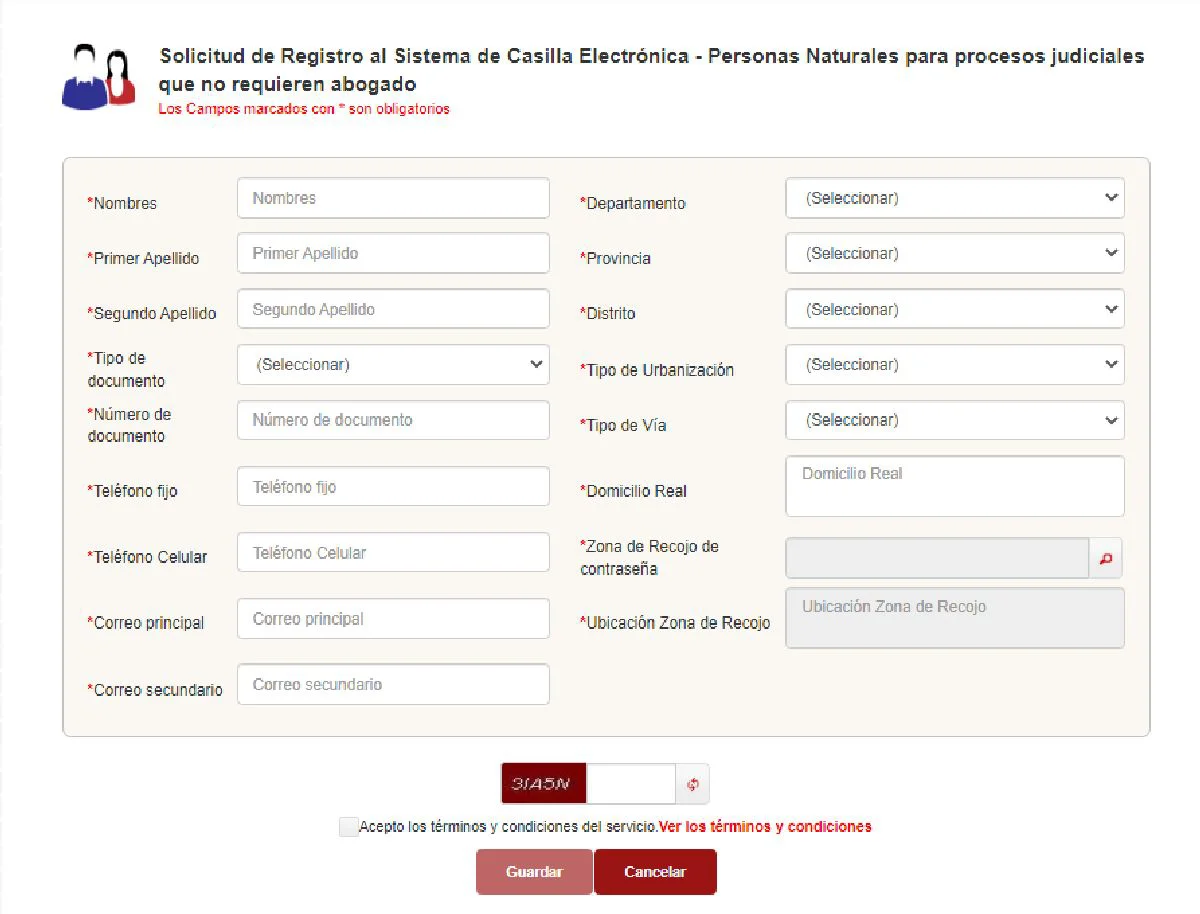Click the search icon beside Zona de Recojo
Image resolution: width=1200 pixels, height=914 pixels.
(x=1105, y=559)
